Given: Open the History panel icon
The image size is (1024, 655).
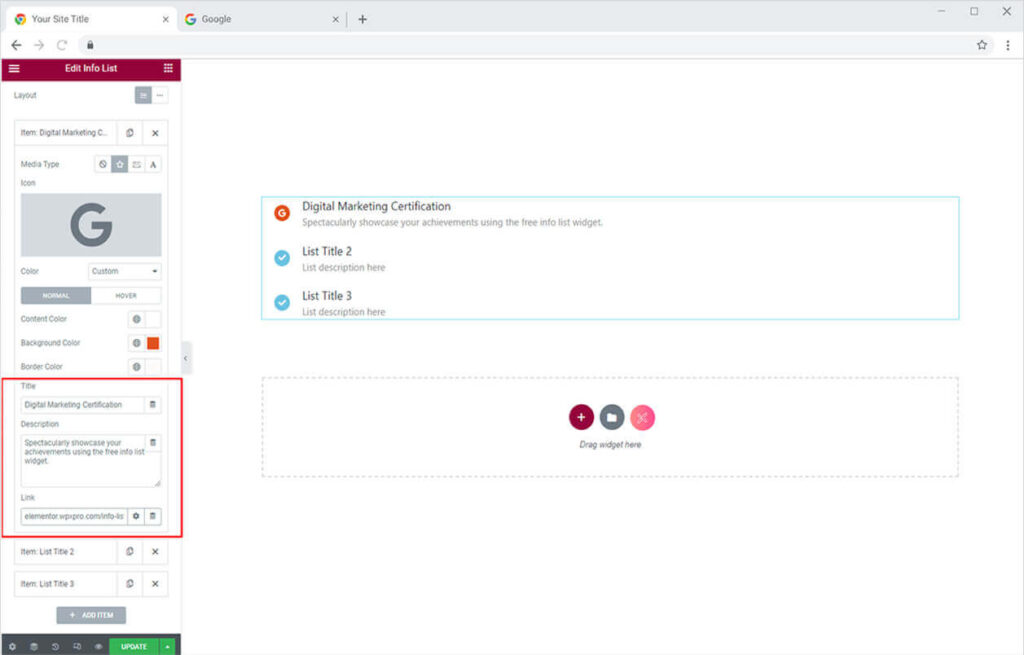Looking at the screenshot, I should click(x=55, y=646).
